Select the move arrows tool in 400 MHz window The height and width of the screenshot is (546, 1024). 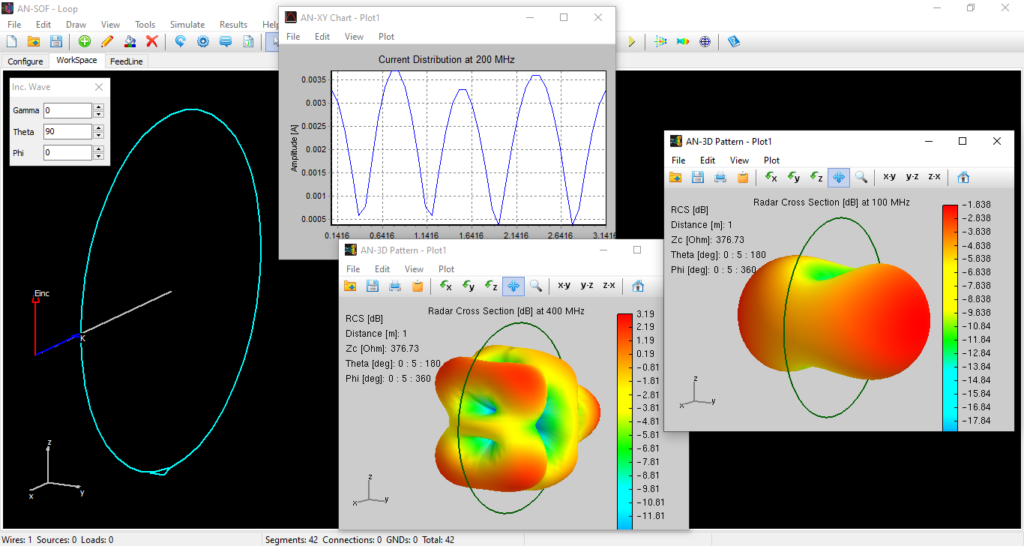pyautogui.click(x=513, y=286)
